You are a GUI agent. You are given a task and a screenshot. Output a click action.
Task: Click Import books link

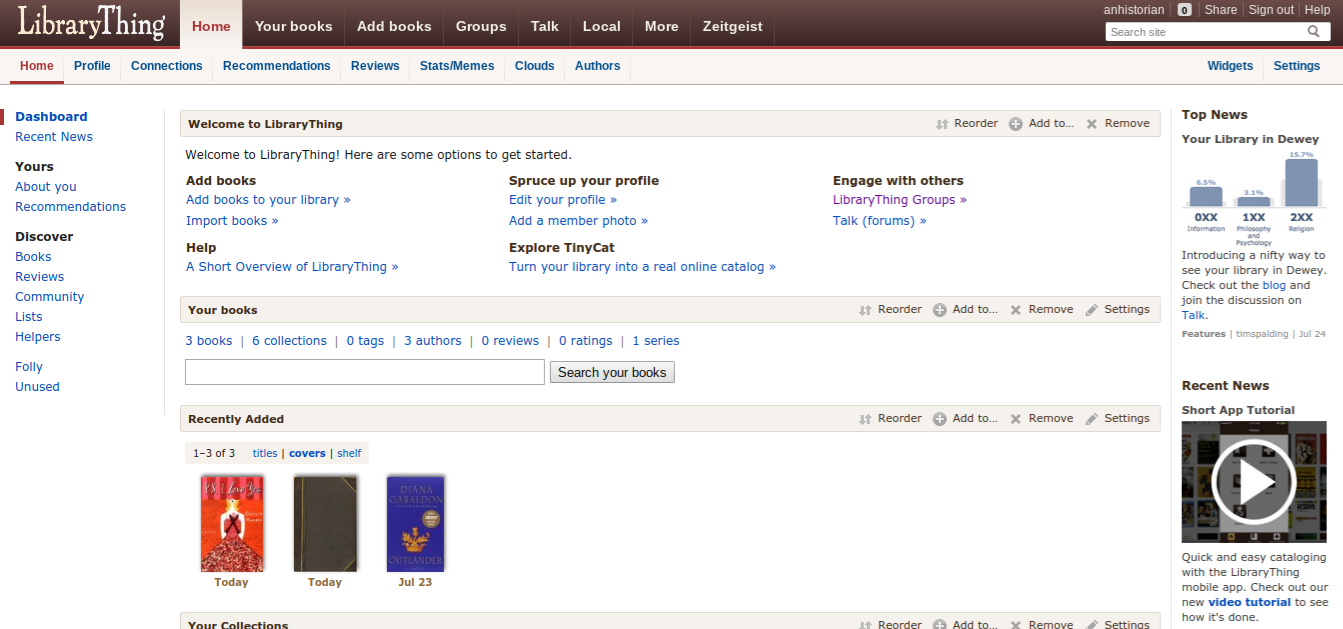232,221
